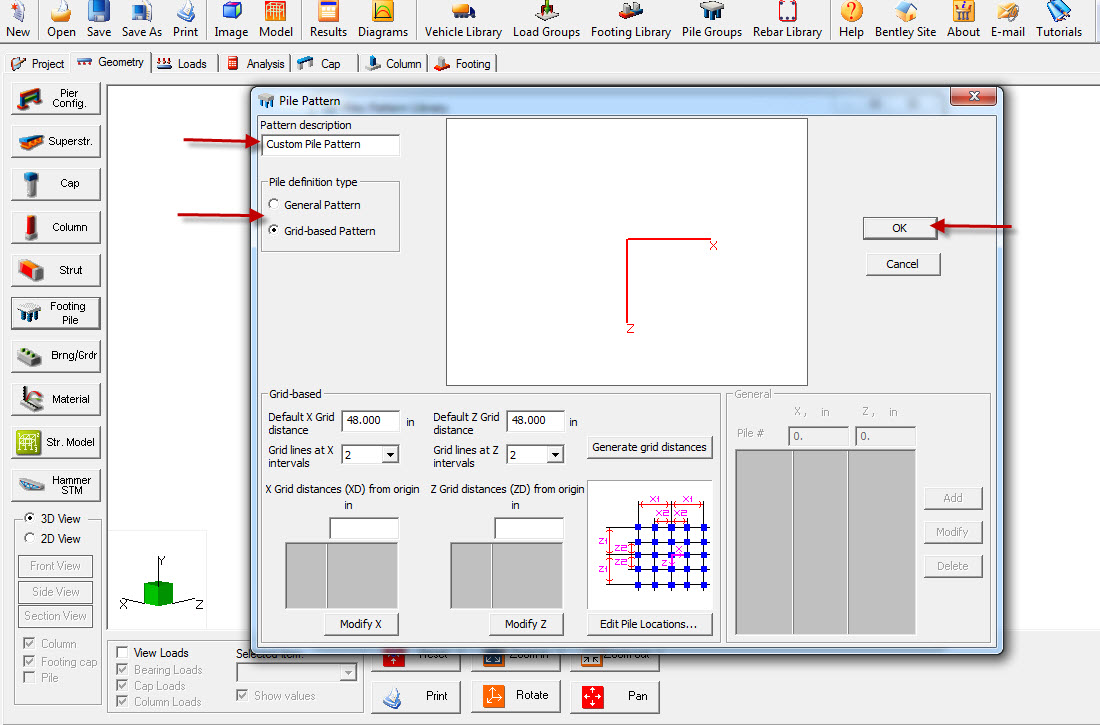The width and height of the screenshot is (1100, 725).
Task: Open the About dialog icon
Action: 963,20
